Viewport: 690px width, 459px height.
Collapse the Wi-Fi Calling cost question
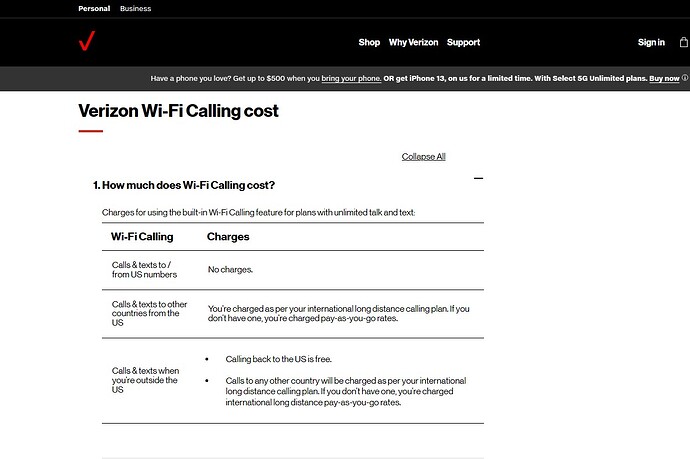tap(478, 178)
